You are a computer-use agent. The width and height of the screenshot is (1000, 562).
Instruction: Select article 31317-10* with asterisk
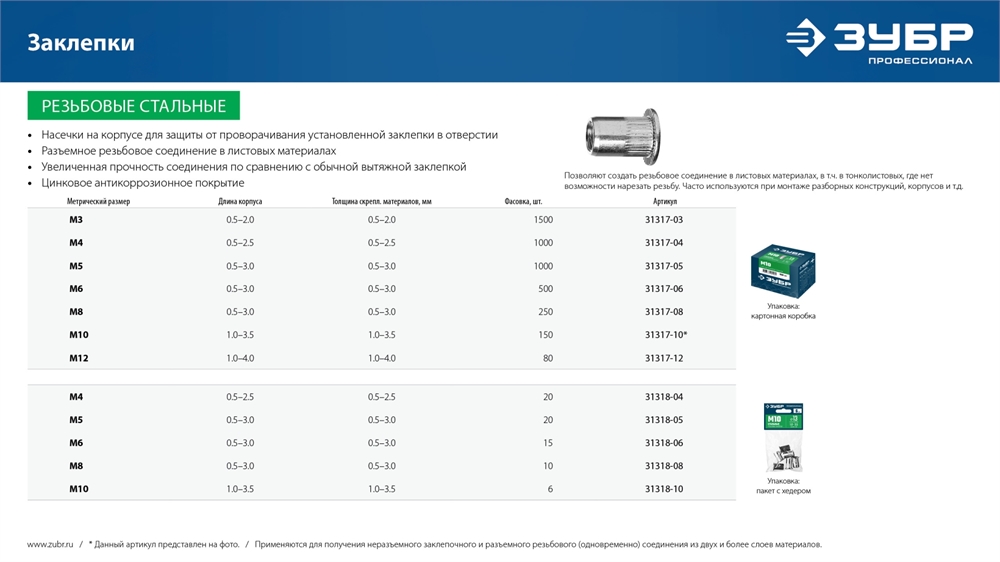click(665, 334)
